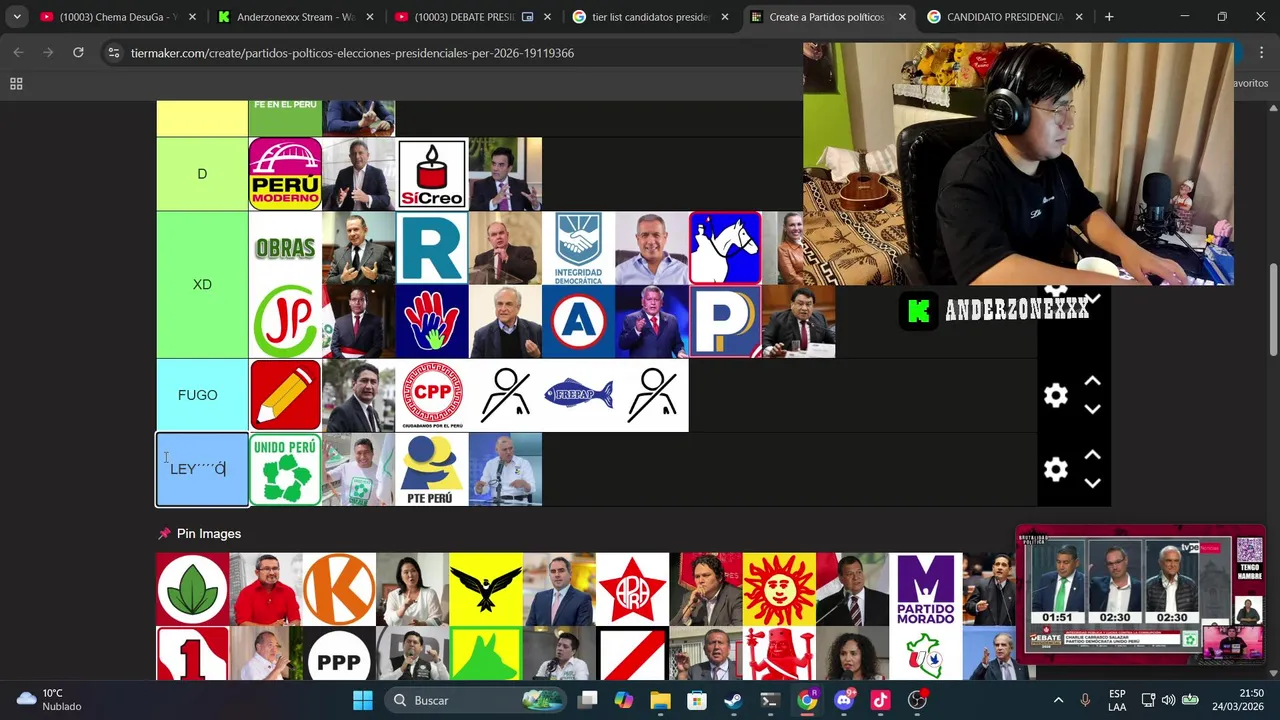Click the smiling sun party logo

pyautogui.click(x=779, y=589)
